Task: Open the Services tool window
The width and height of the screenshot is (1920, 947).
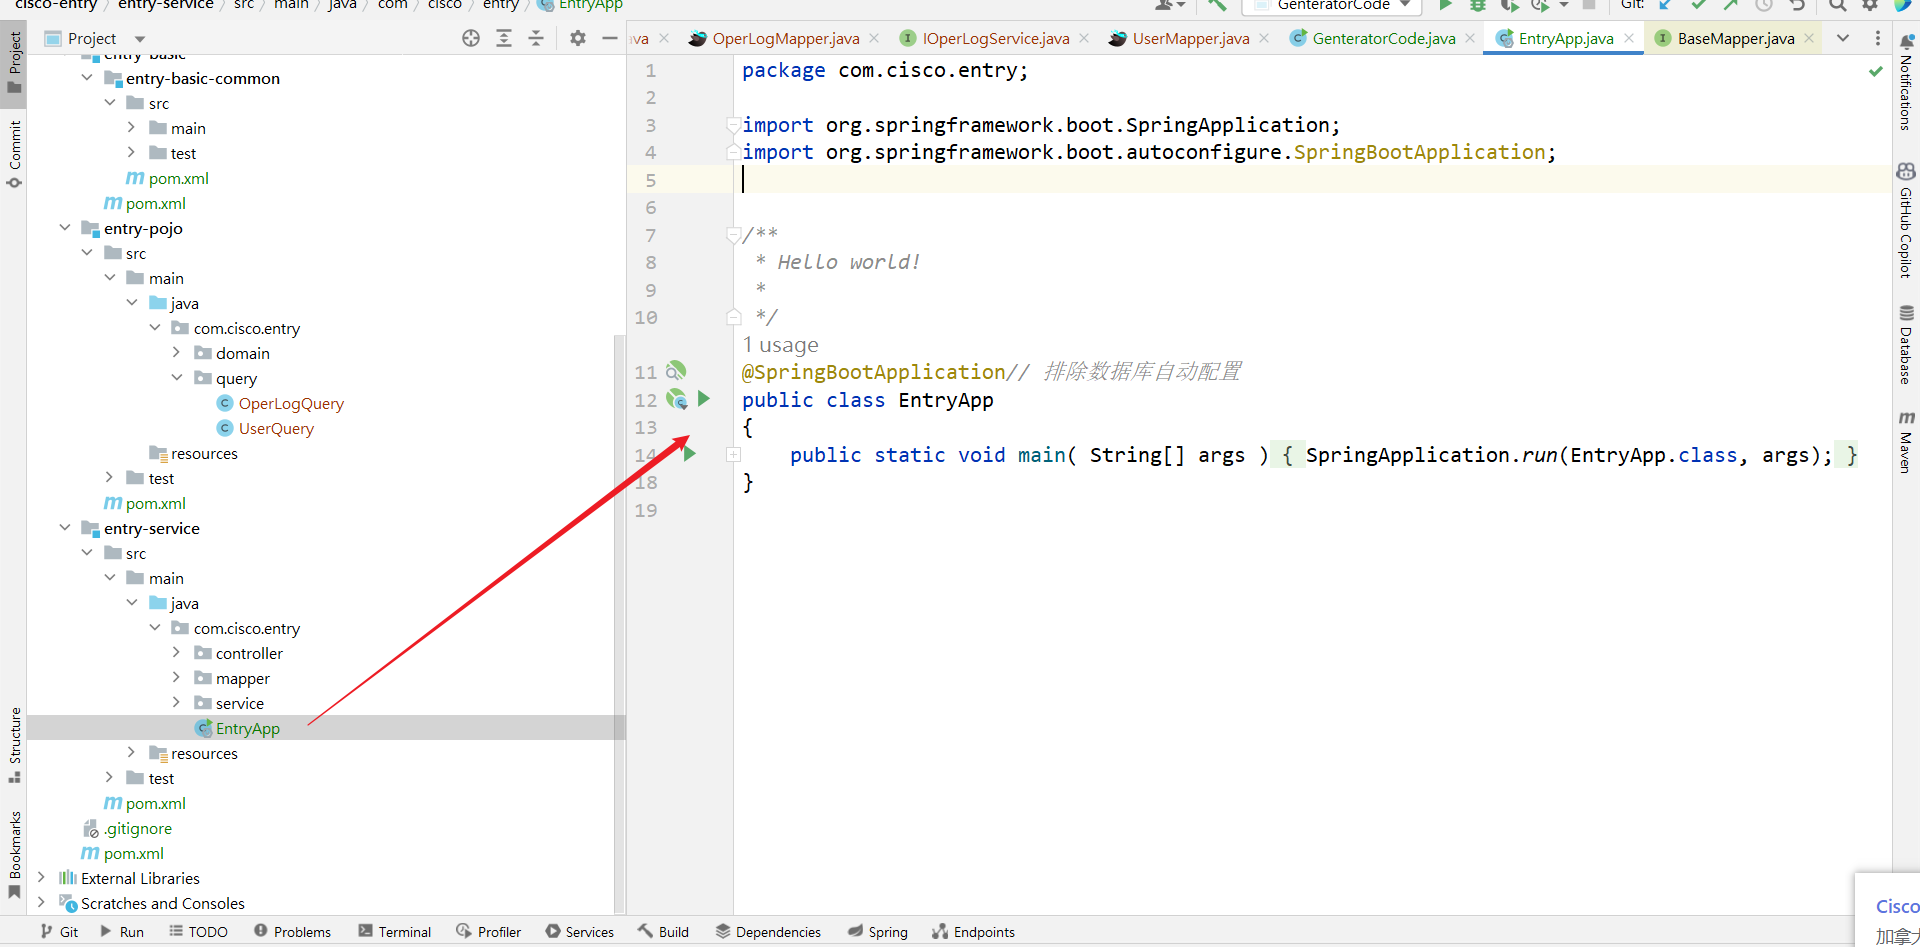Action: [580, 931]
